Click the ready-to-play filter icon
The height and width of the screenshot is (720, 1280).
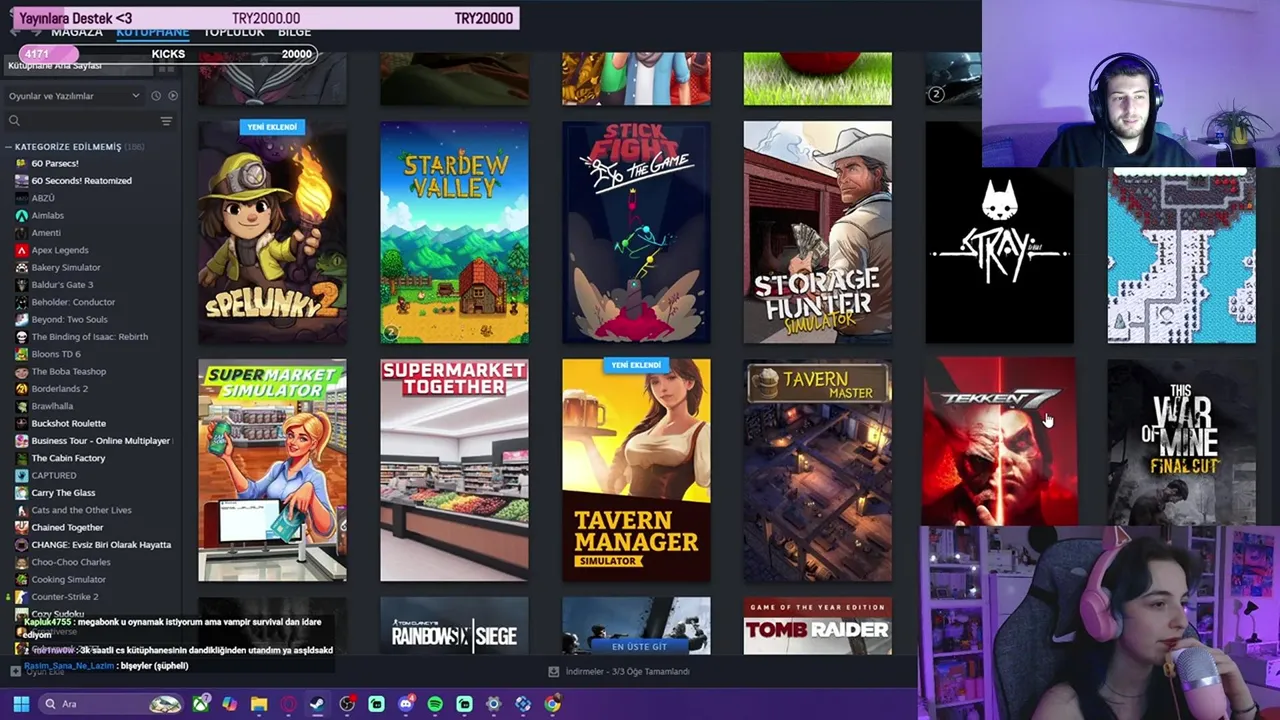tap(173, 96)
